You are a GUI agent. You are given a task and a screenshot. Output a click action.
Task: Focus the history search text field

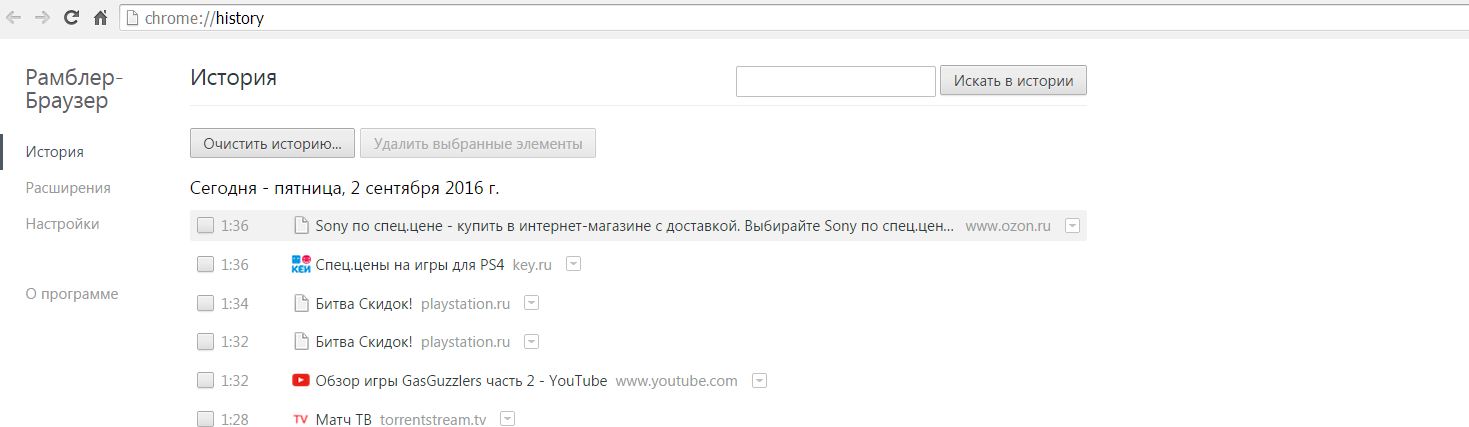click(836, 82)
